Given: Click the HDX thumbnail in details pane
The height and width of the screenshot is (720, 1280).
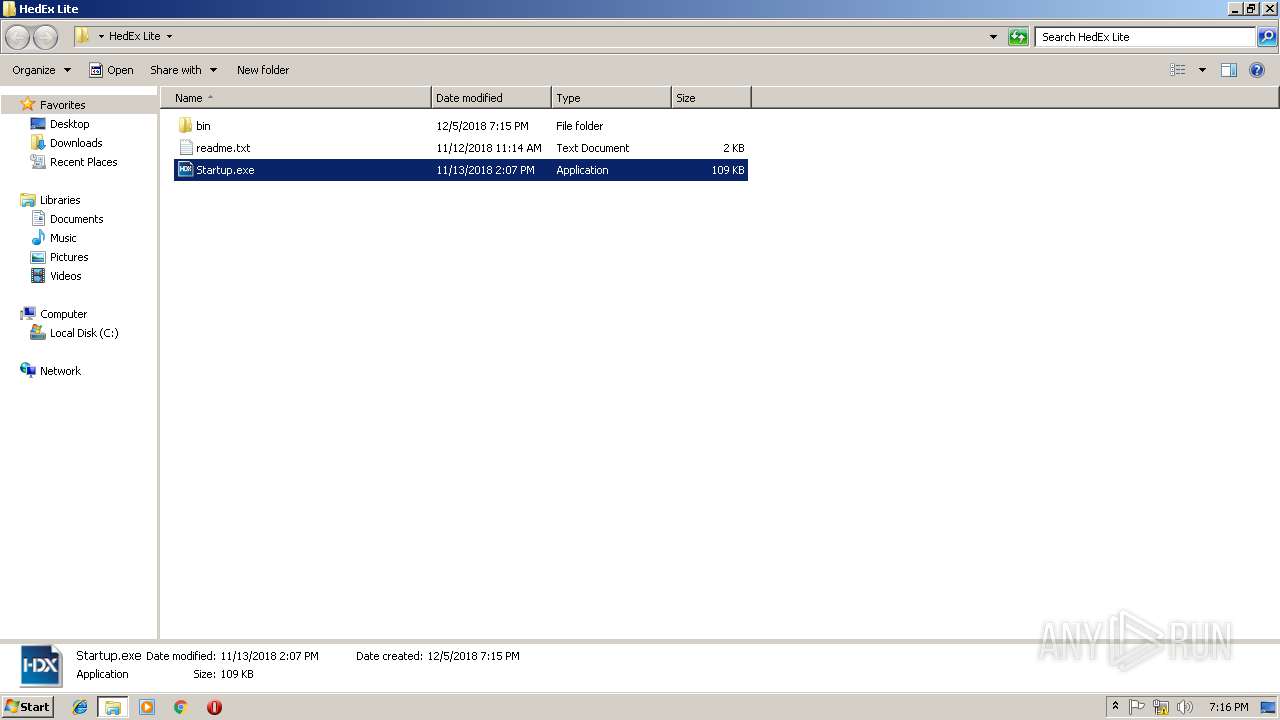Looking at the screenshot, I should click(41, 665).
